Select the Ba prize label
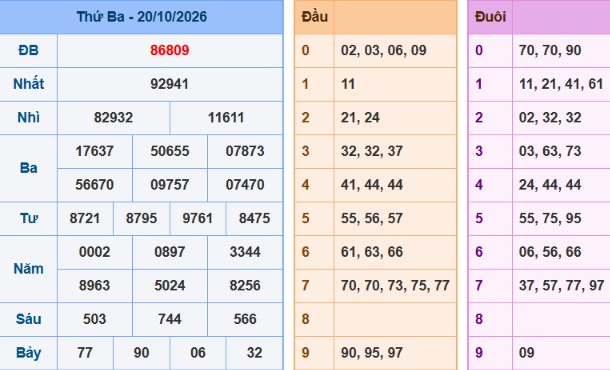610x370 pixels. (28, 168)
